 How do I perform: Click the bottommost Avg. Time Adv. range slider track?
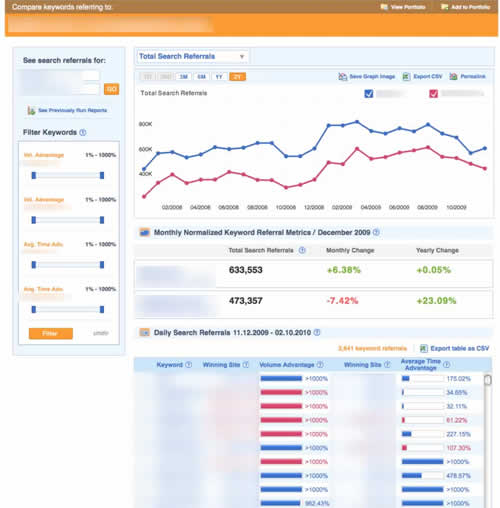[x=68, y=310]
